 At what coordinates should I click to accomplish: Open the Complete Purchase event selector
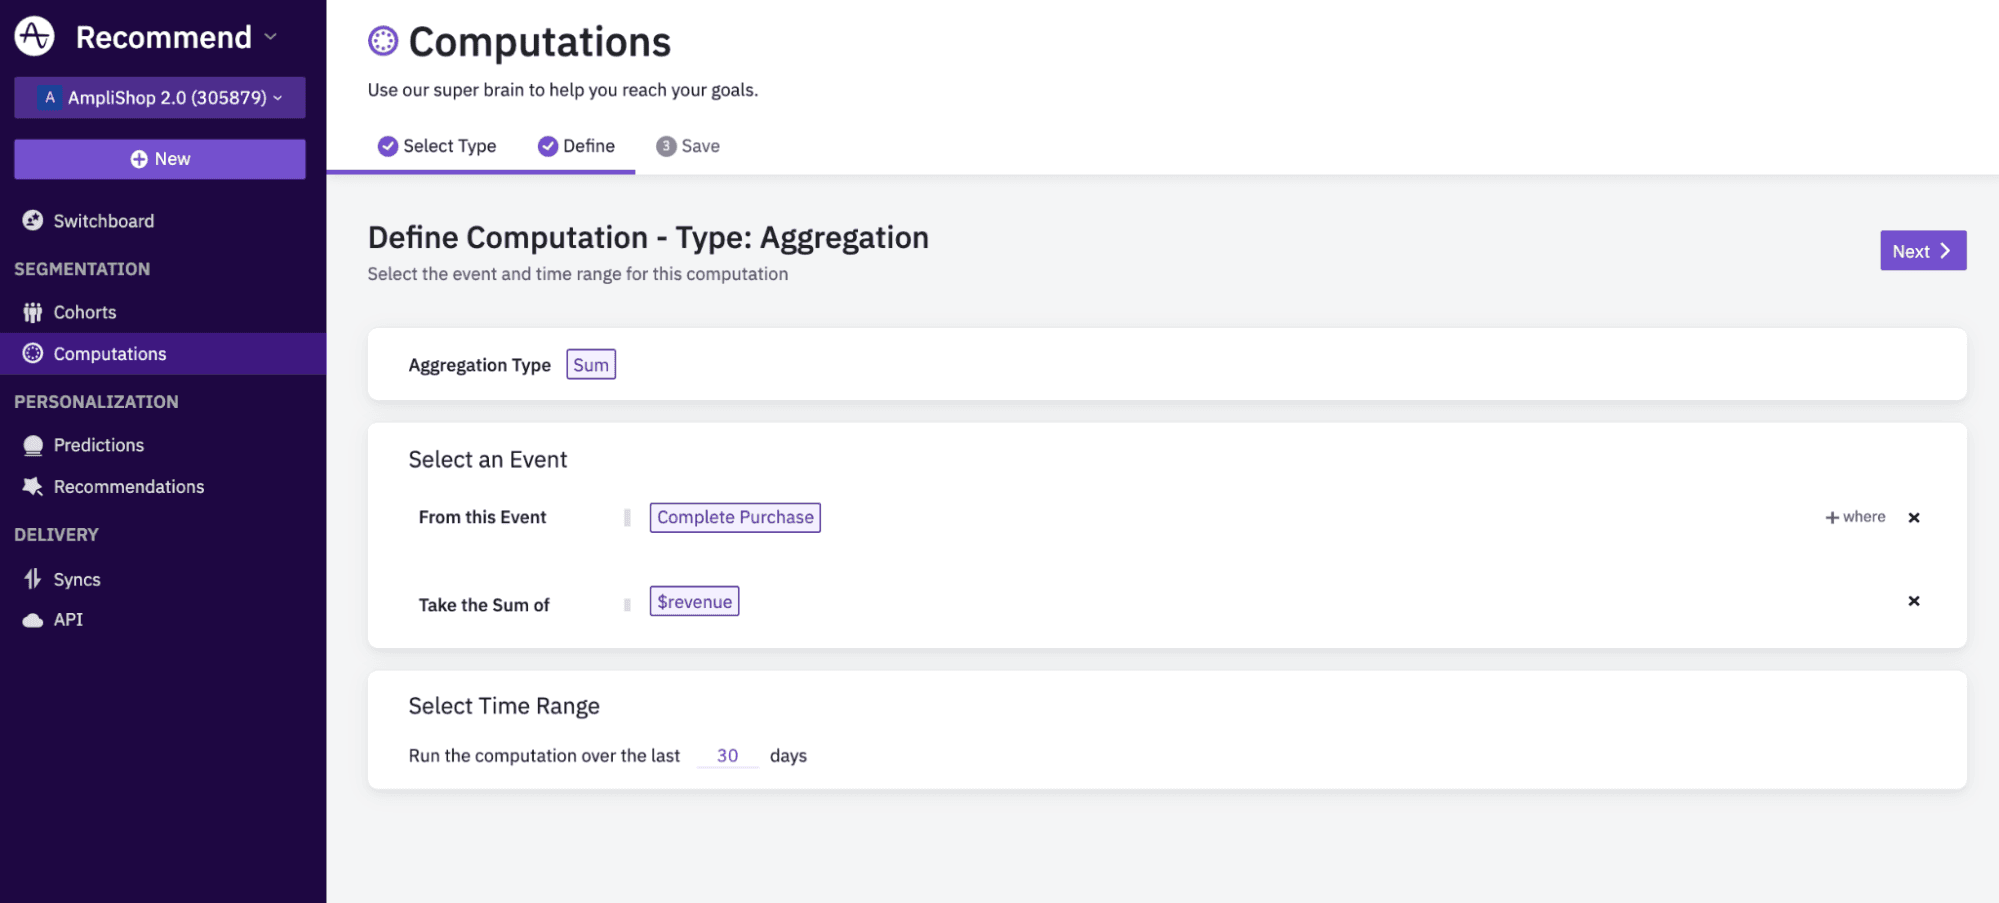click(x=734, y=517)
